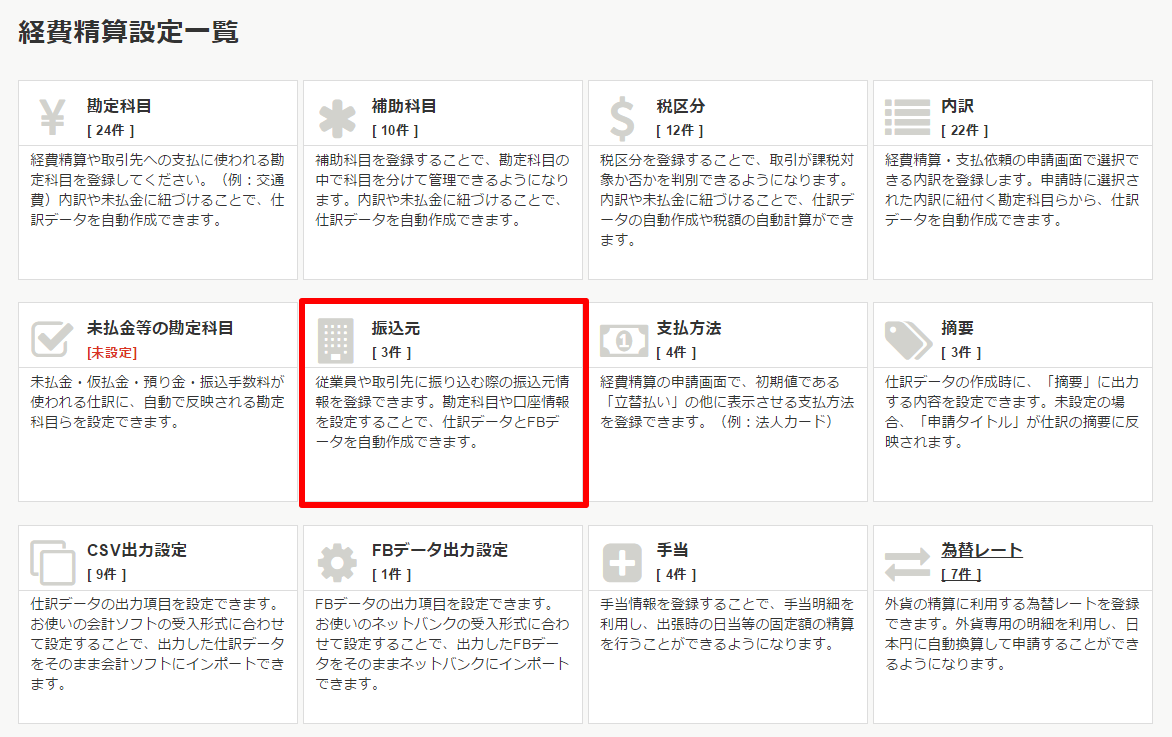The width and height of the screenshot is (1172, 737).
Task: Click the asterisk icon for 補助科目
Action: (337, 118)
